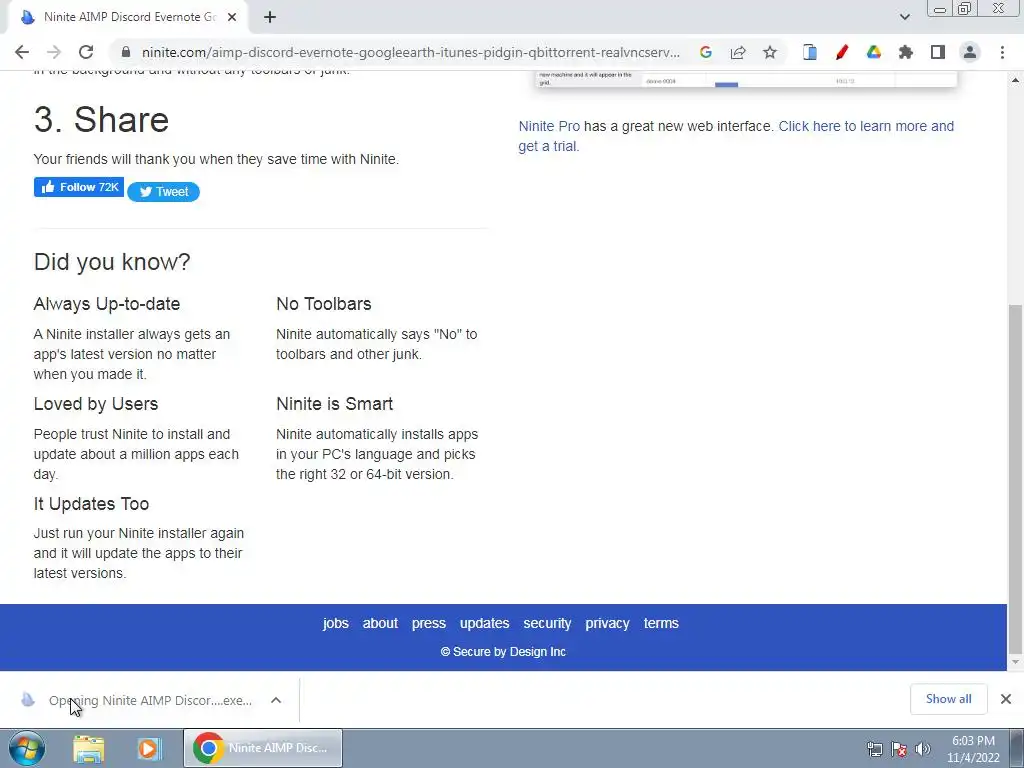The width and height of the screenshot is (1024, 768).
Task: Open the blue document extension icon
Action: click(x=809, y=52)
